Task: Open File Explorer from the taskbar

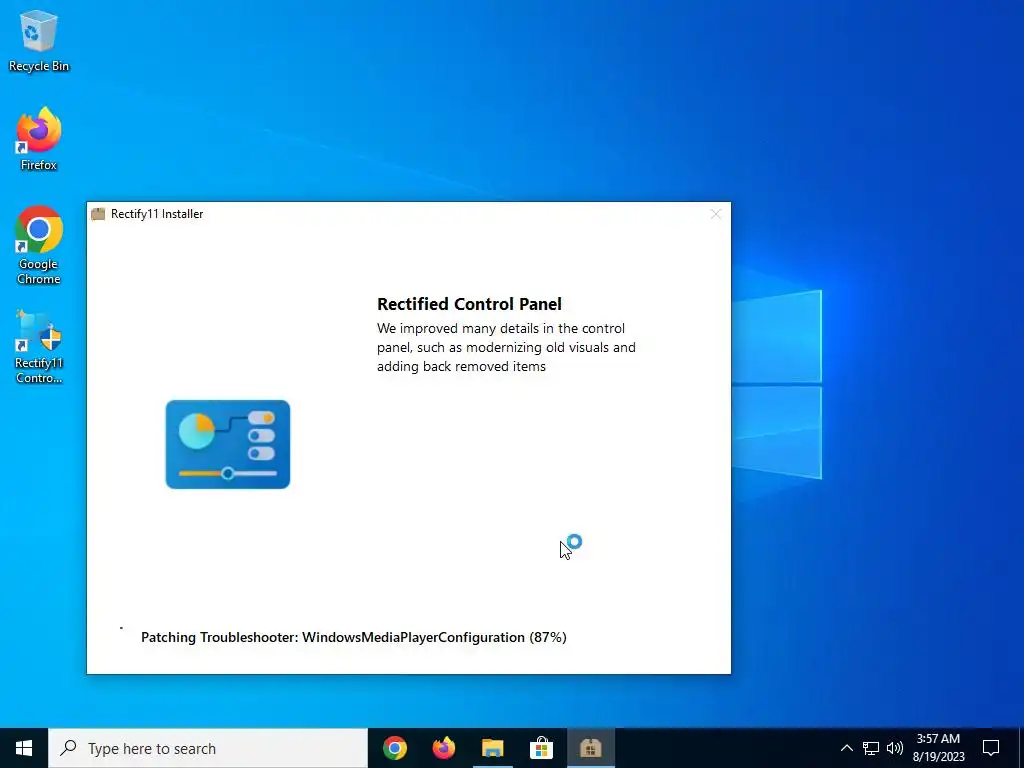Action: pos(493,748)
